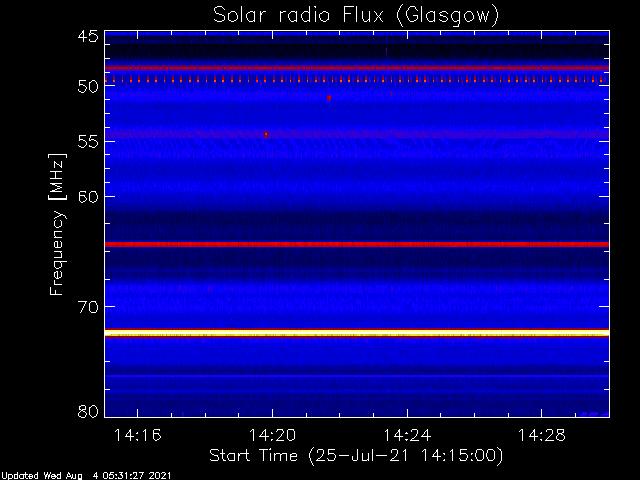The height and width of the screenshot is (480, 640).
Task: Click the bright yellow-white emission band below 70 MHz
Action: coord(357,333)
